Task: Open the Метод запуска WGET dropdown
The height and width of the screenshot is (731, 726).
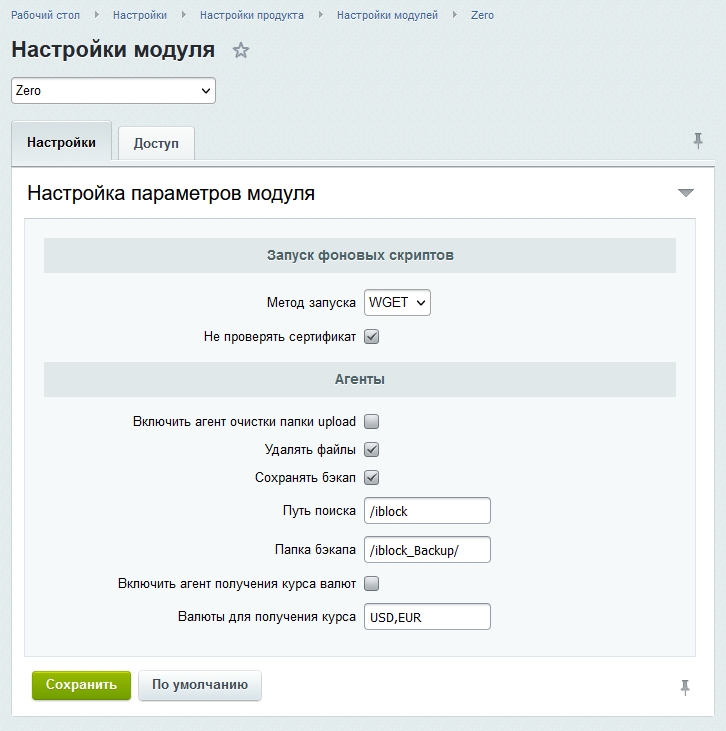Action: click(x=397, y=302)
